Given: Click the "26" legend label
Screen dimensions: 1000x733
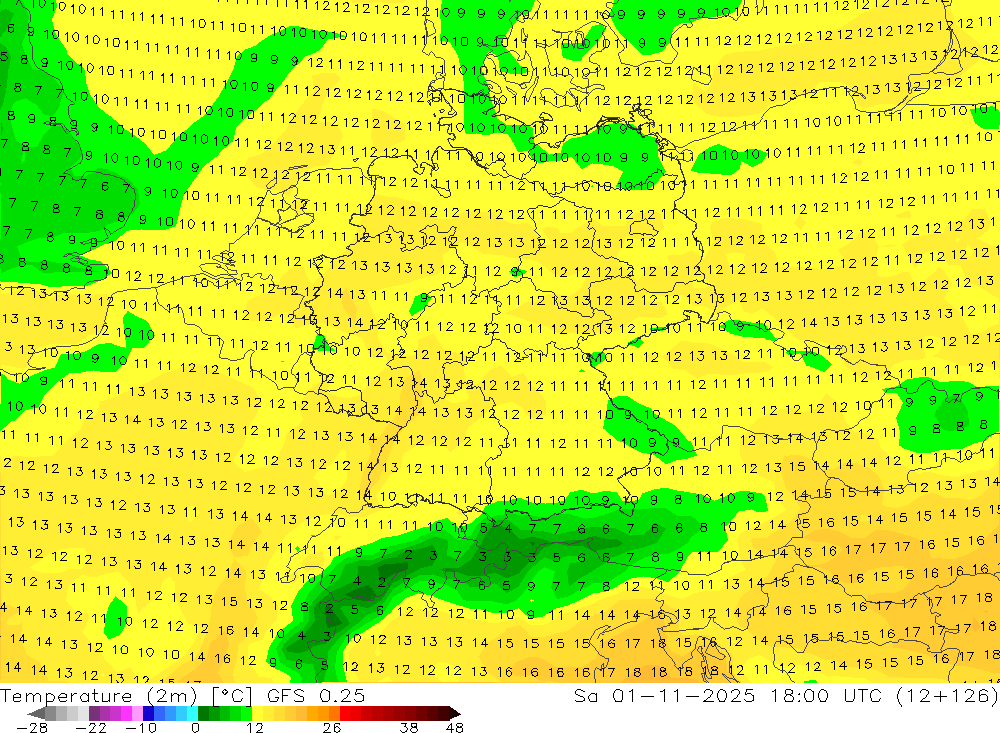Looking at the screenshot, I should click(x=332, y=727).
